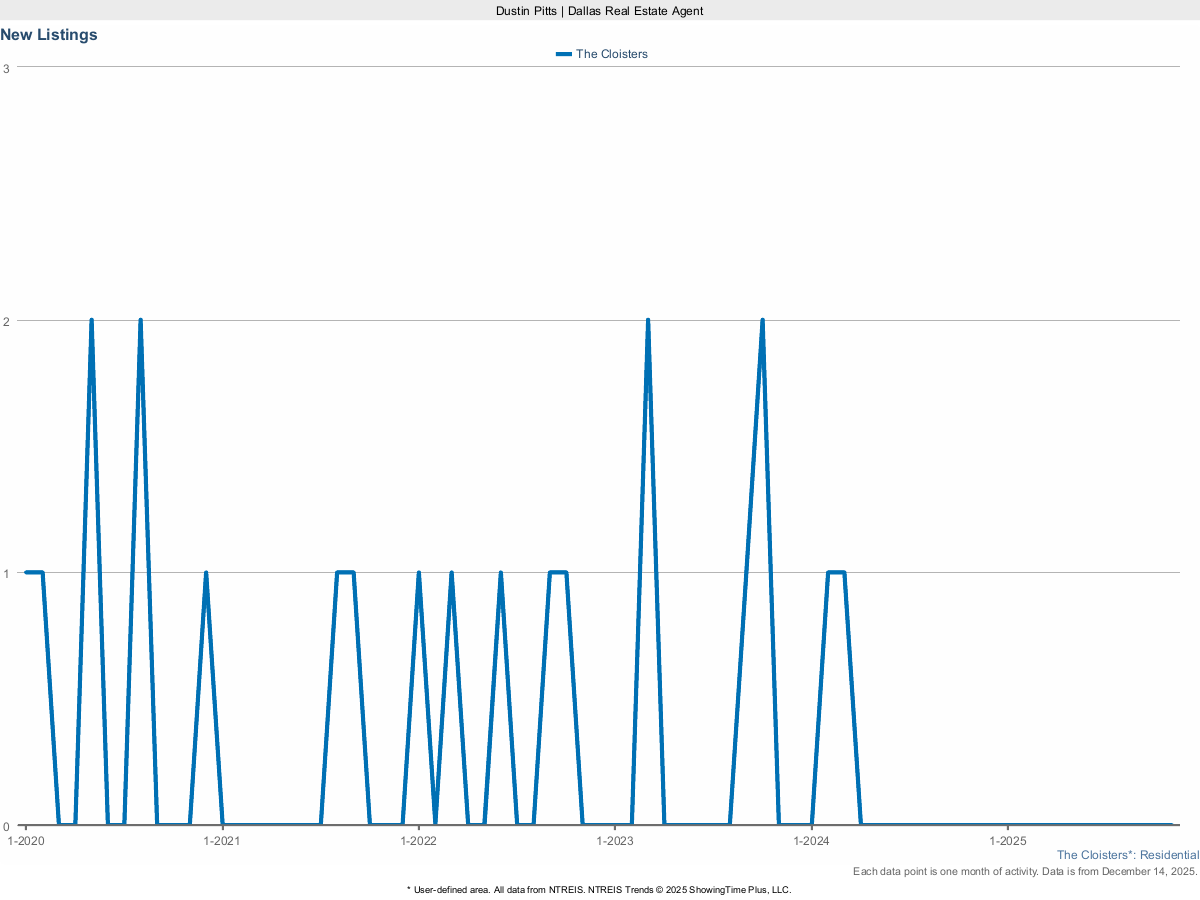Select the 1-2023 x-axis label
The image size is (1200, 900).
coord(615,841)
